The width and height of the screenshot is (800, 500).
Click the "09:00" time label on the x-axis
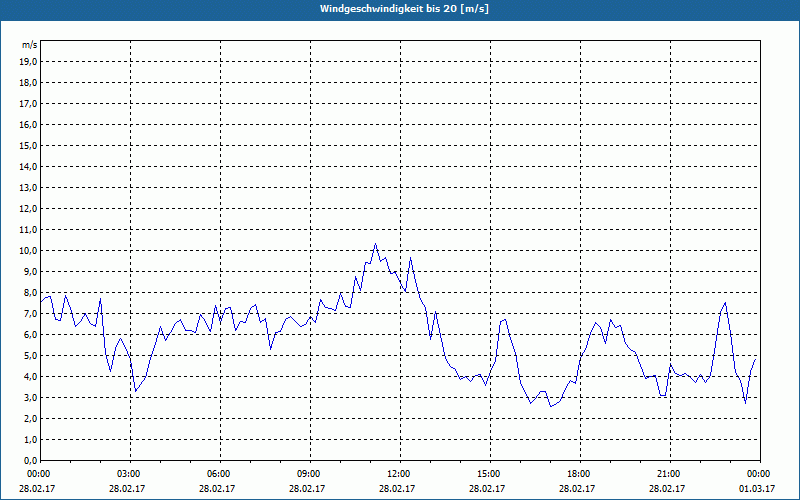click(310, 474)
